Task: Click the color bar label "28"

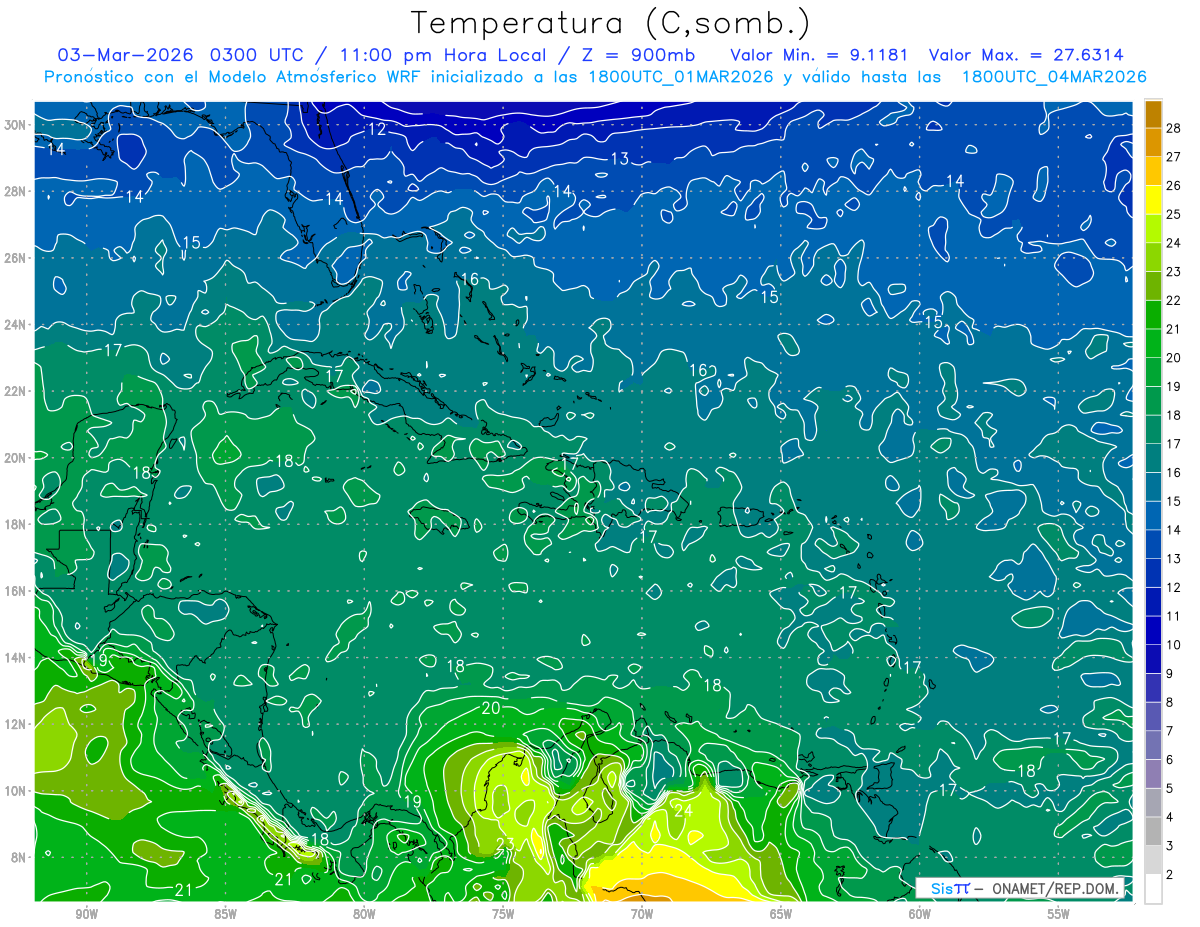Action: [1174, 127]
